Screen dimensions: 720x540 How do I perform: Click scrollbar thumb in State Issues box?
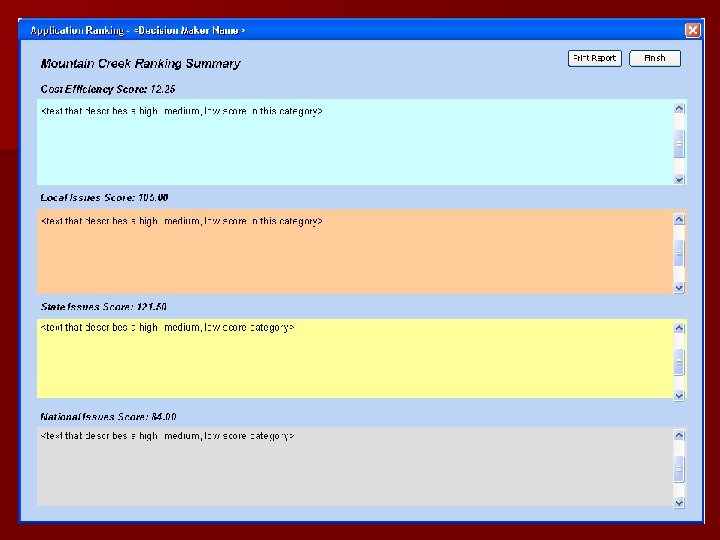click(679, 362)
